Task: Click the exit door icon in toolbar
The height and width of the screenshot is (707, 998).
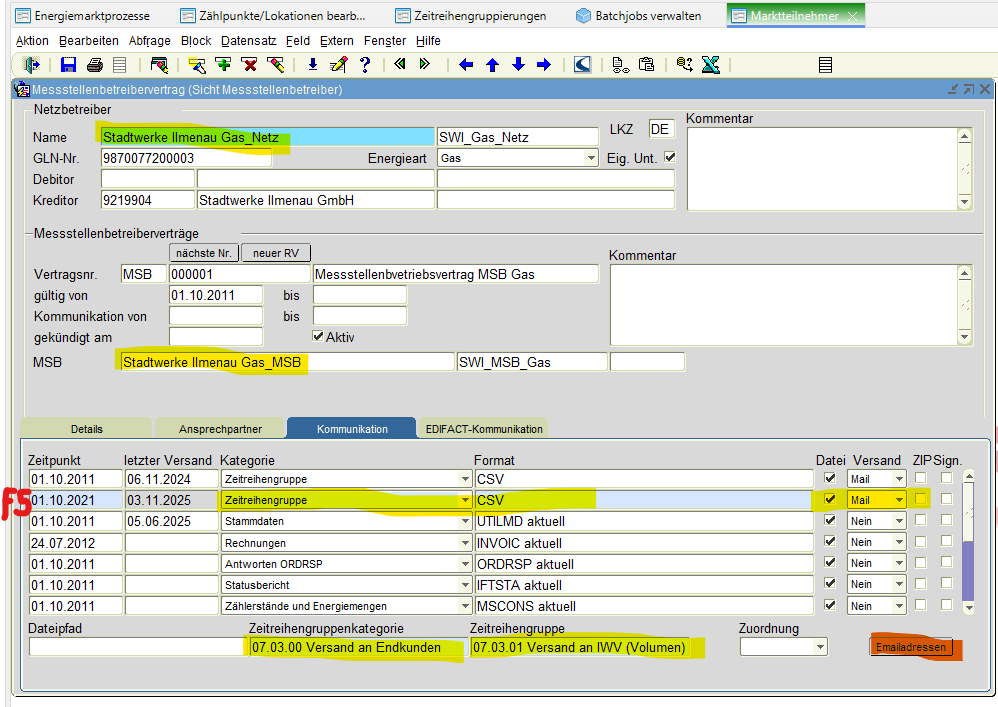Action: coord(30,65)
